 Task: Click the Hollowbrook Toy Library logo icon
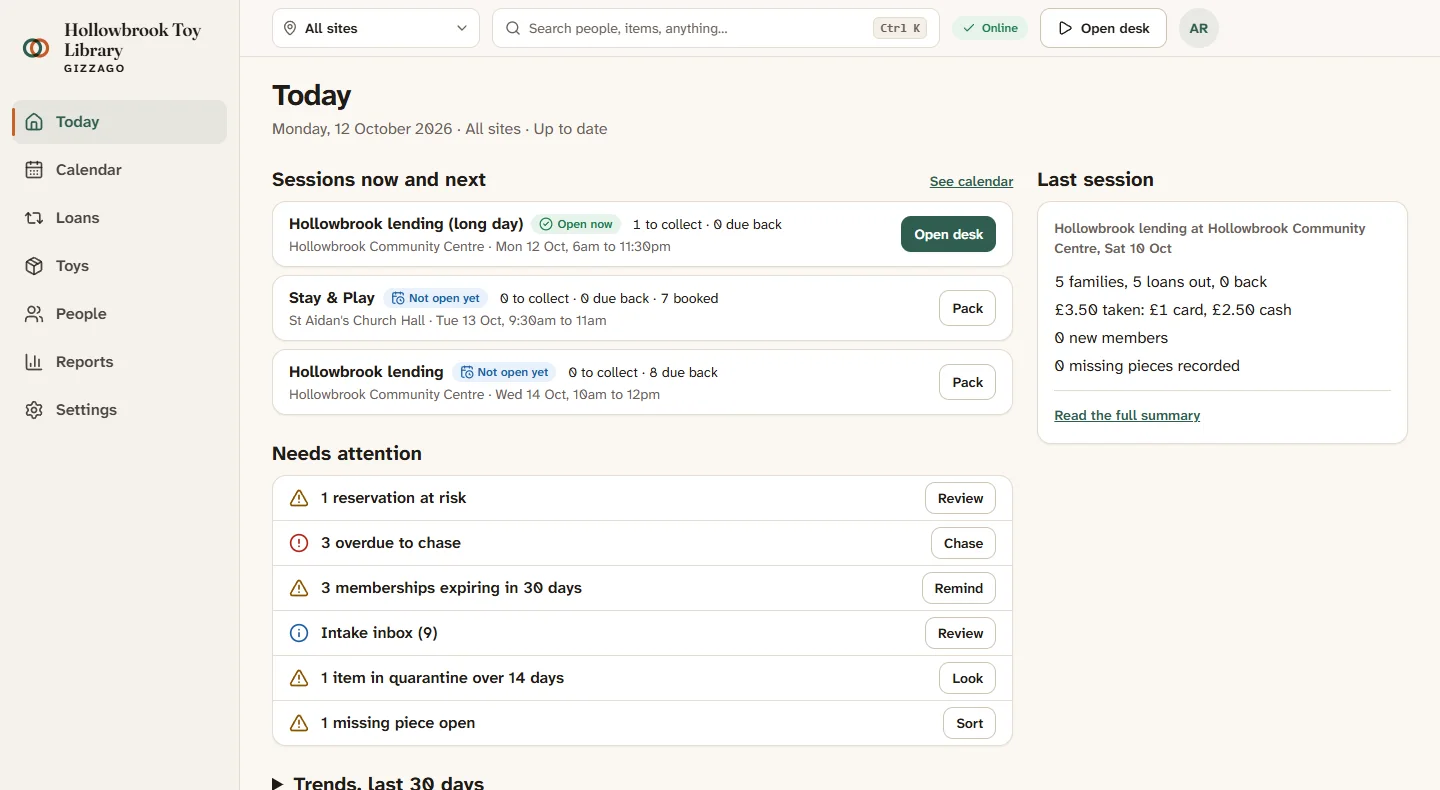click(36, 48)
